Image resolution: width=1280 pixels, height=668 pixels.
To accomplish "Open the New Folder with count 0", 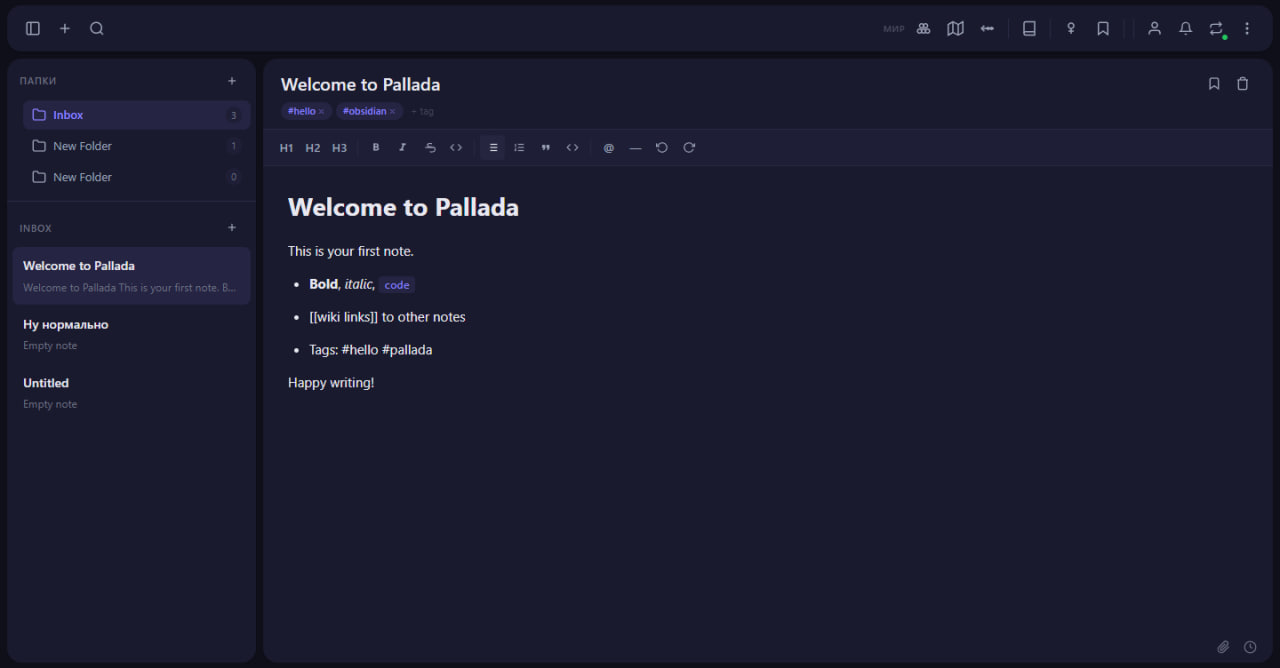I will [x=136, y=177].
